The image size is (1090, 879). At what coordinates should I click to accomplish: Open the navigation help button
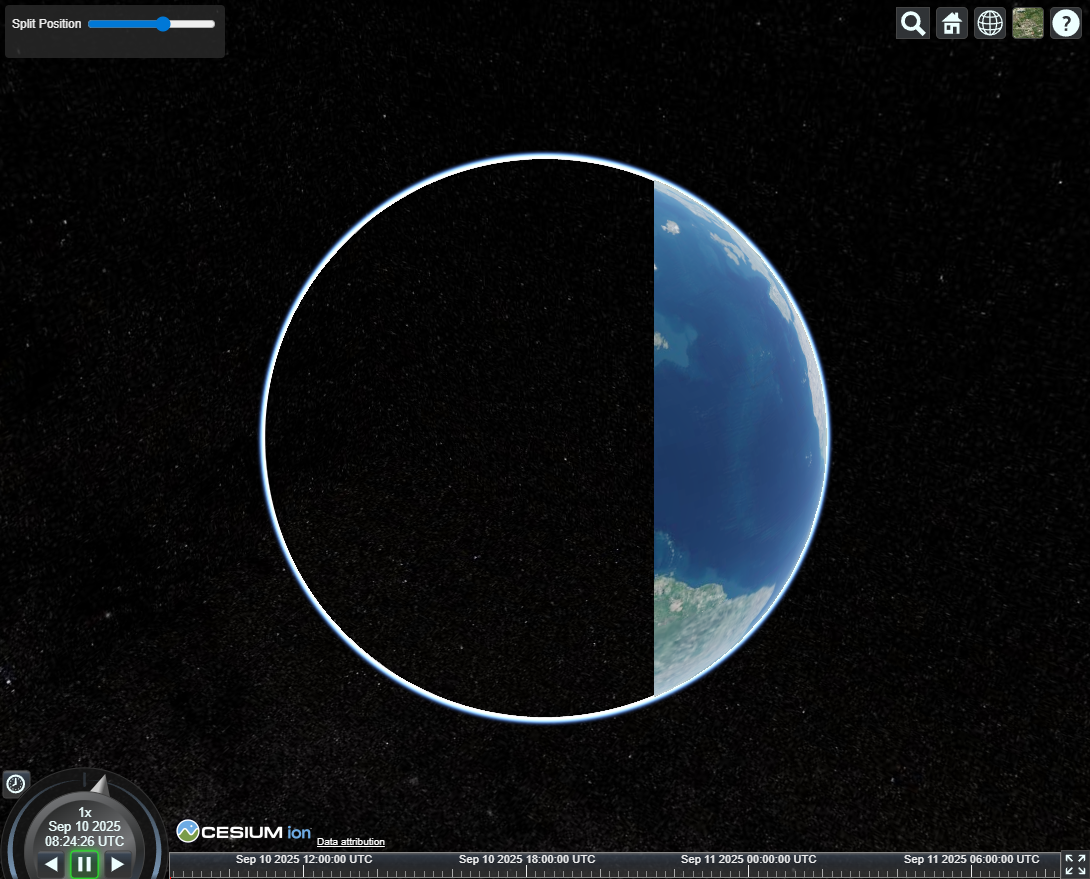(x=1066, y=24)
